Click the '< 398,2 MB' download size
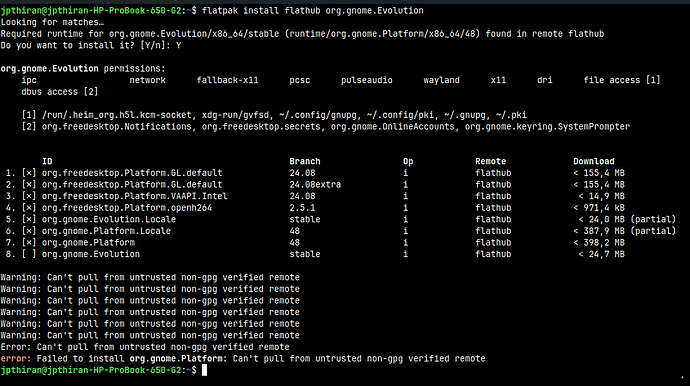Screen dimensions: 690x386 (x=599, y=243)
